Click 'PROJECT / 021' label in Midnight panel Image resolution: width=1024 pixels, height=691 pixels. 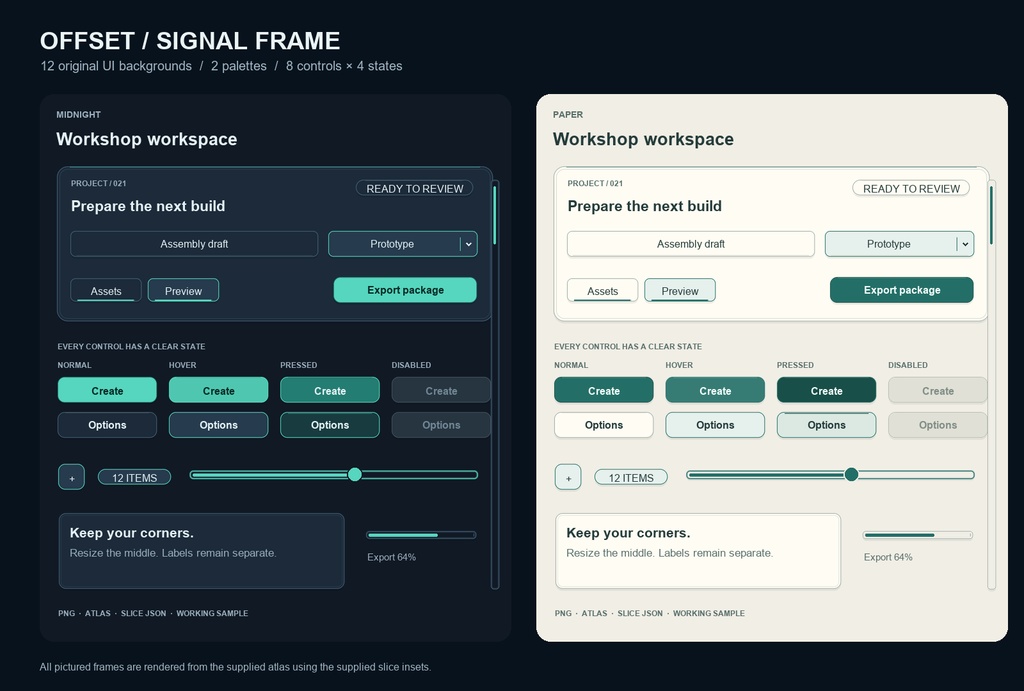[99, 184]
